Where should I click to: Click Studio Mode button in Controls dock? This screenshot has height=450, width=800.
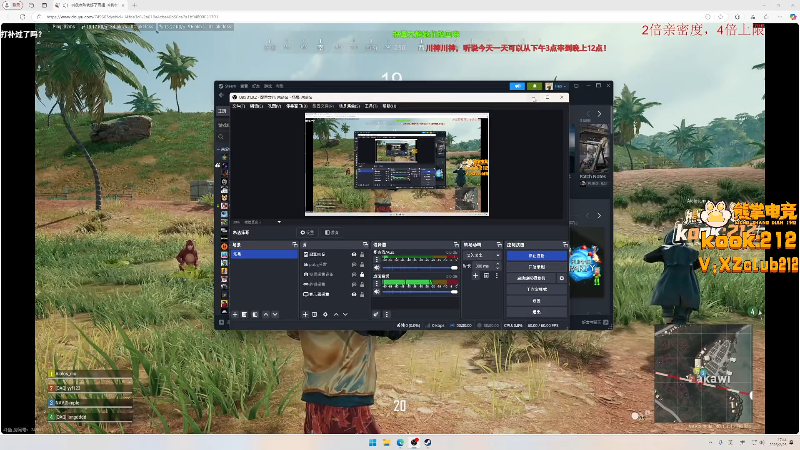point(537,289)
